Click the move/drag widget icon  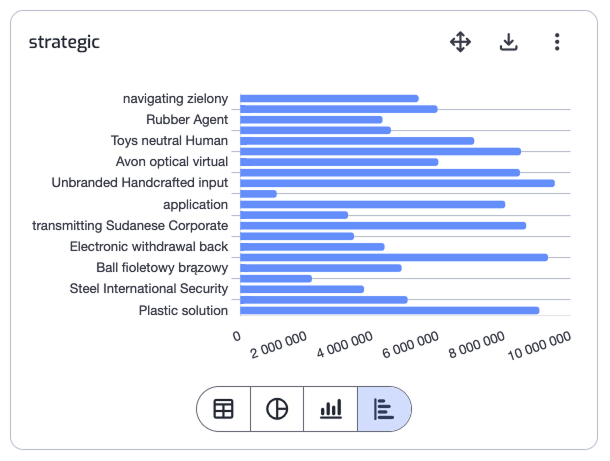point(460,42)
